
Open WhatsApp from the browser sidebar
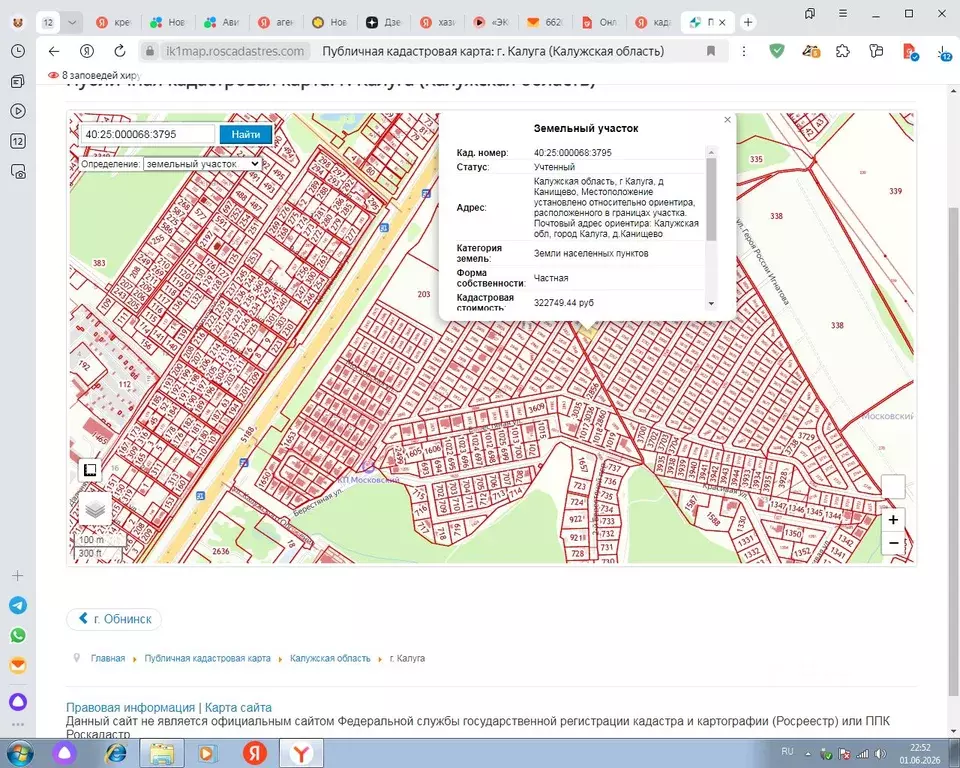[x=18, y=636]
